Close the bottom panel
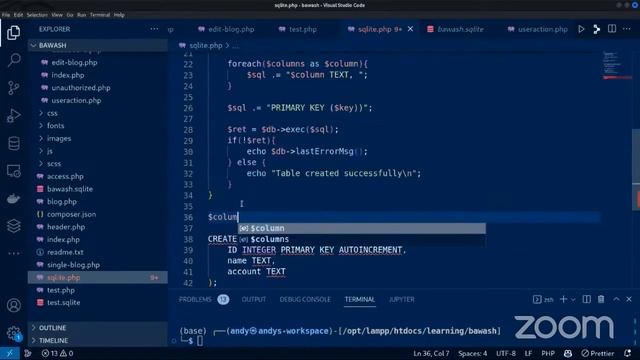This screenshot has height=360, width=640. [629, 299]
